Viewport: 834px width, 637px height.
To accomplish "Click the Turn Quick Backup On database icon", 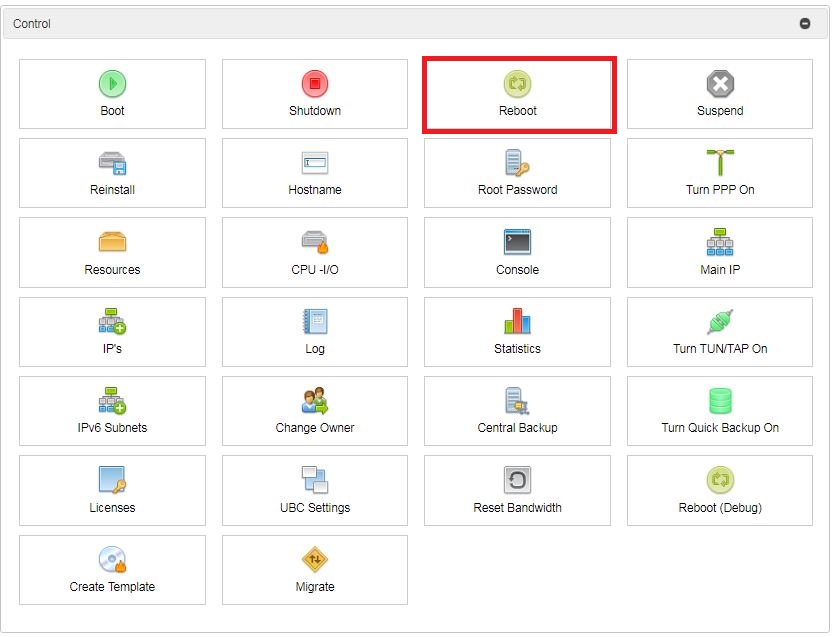I will point(720,400).
